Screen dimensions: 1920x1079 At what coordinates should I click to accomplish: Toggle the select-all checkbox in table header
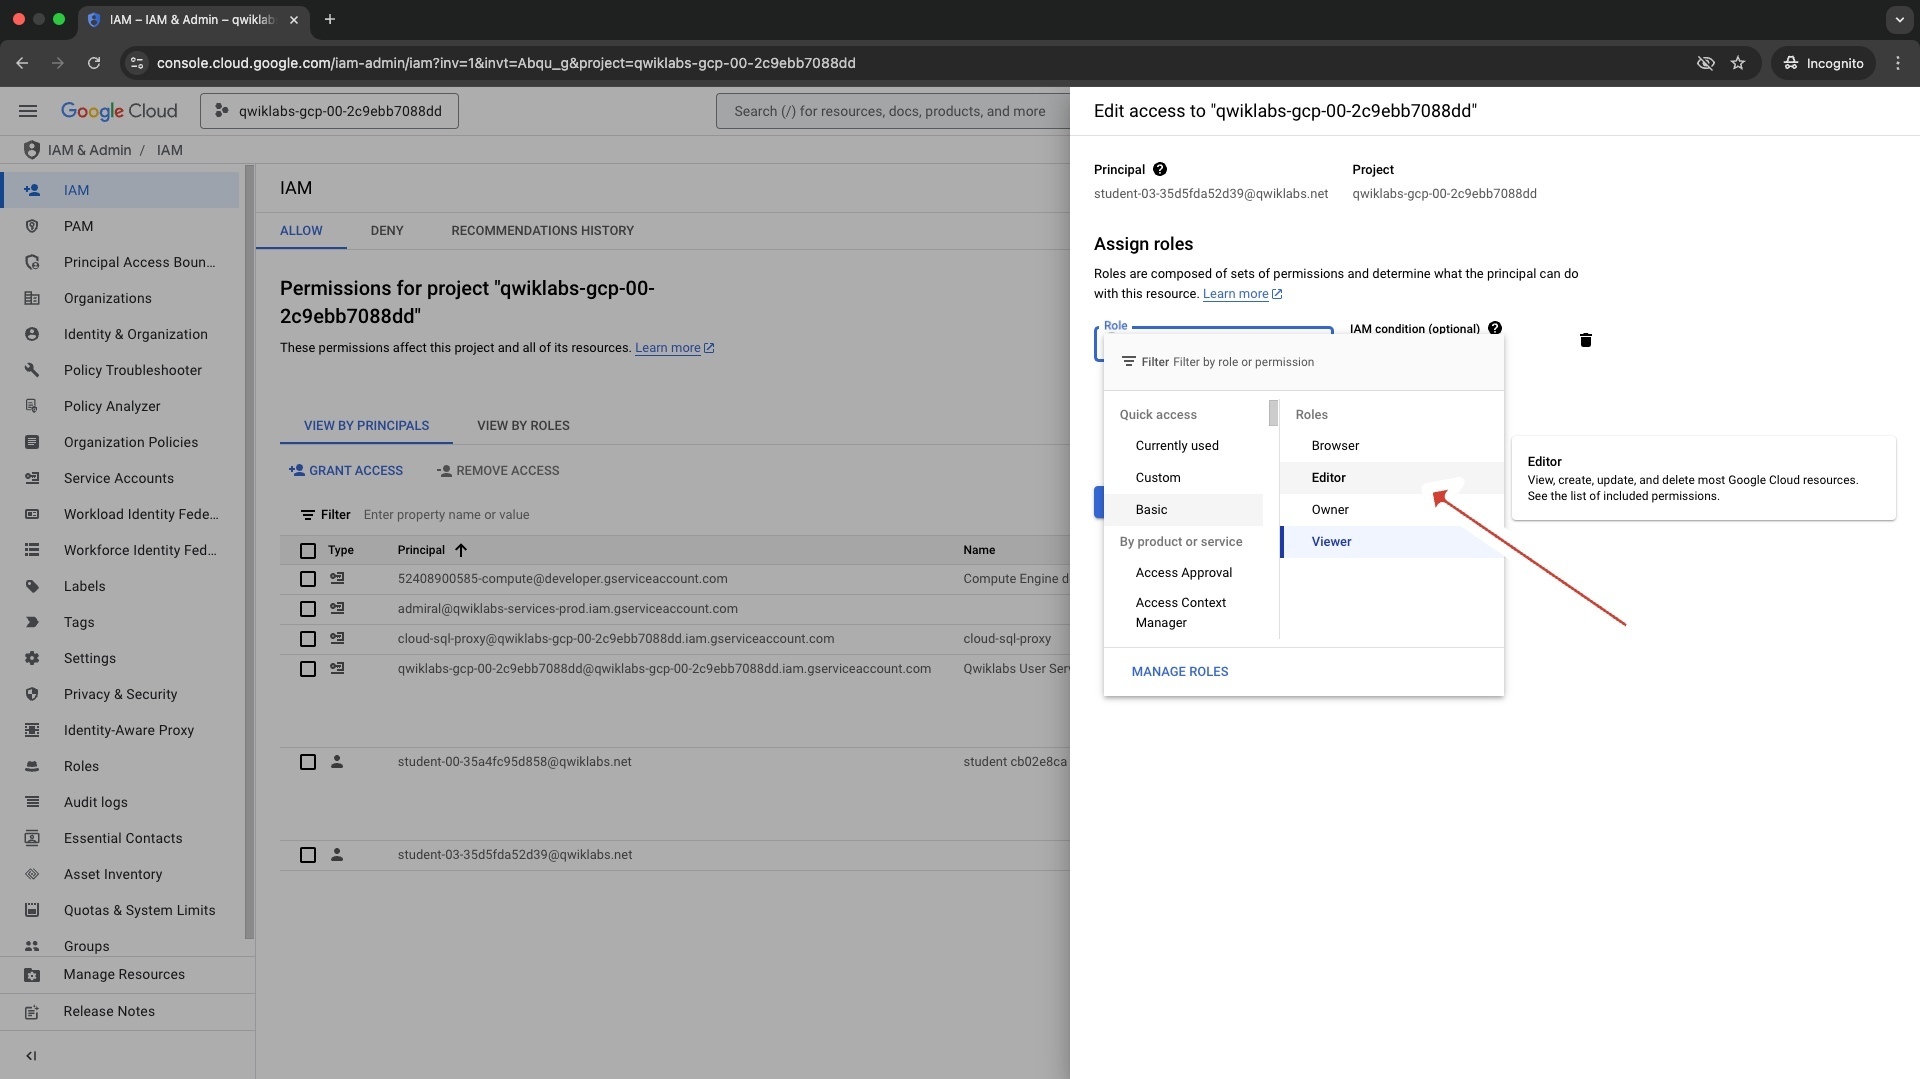pyautogui.click(x=308, y=551)
